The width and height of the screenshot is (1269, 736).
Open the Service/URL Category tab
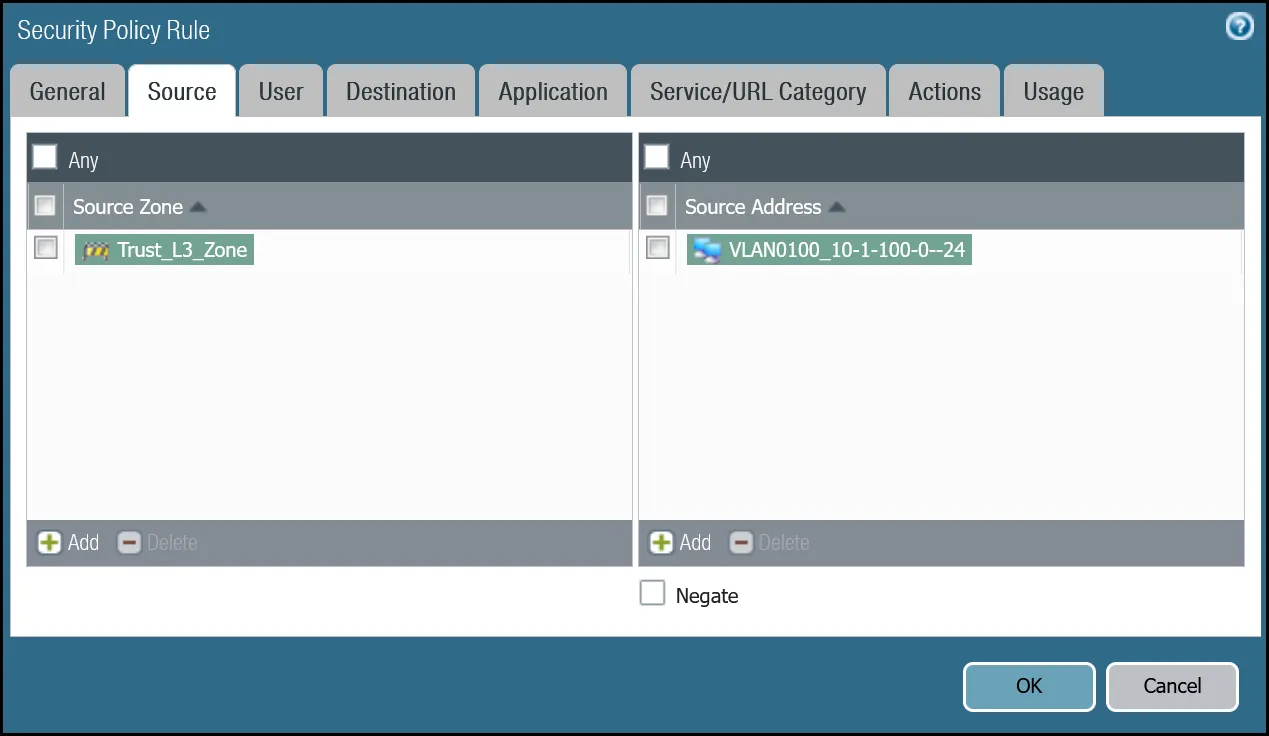click(757, 92)
